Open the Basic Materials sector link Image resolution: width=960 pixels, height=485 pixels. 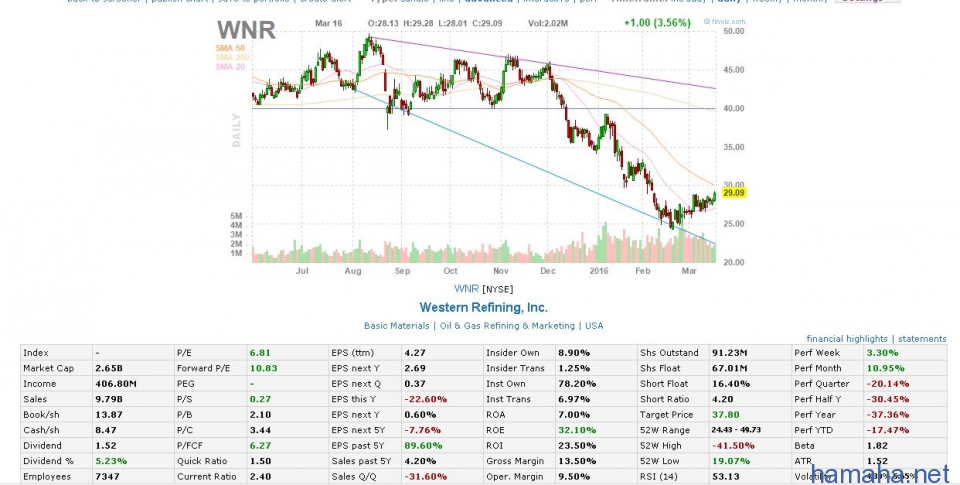tap(397, 326)
